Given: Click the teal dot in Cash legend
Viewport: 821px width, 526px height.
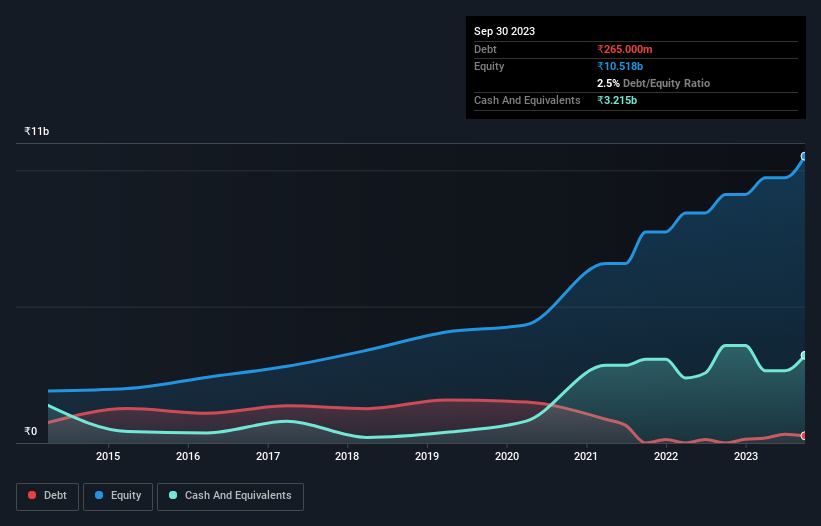Looking at the screenshot, I should pos(173,495).
